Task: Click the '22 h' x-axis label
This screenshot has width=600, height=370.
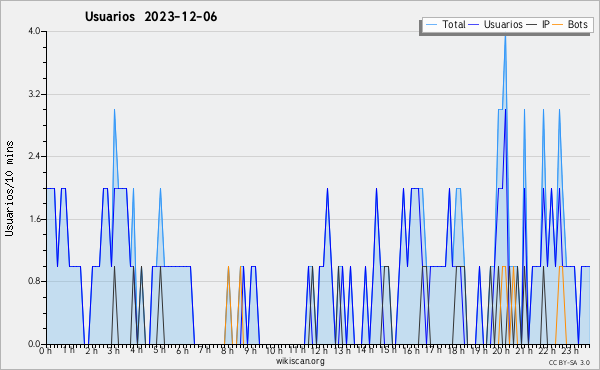Action: click(x=546, y=351)
